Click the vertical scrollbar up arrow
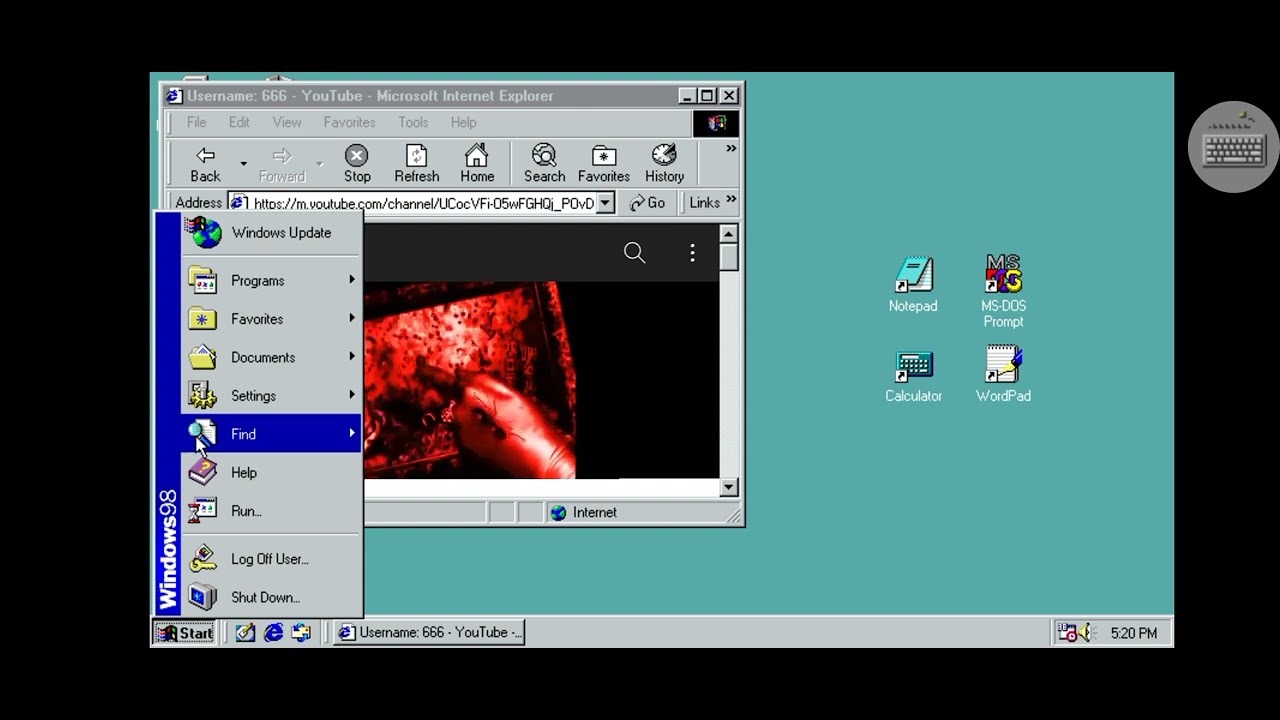The image size is (1280, 720). click(x=728, y=234)
